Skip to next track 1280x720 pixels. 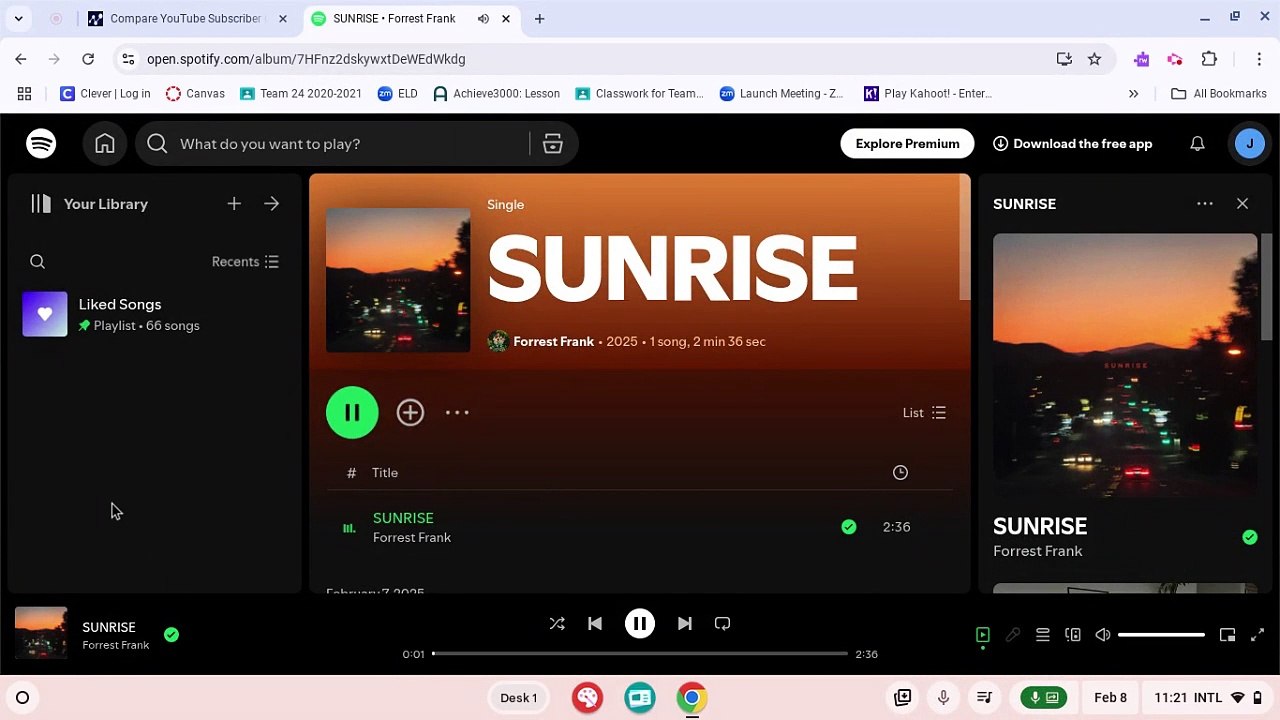[x=685, y=624]
